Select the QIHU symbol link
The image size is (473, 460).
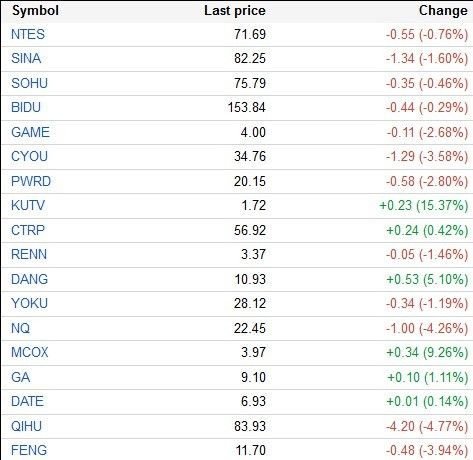26,426
